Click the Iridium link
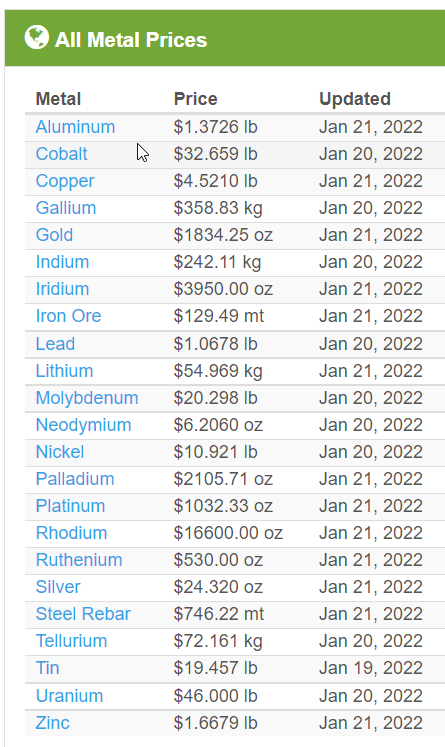This screenshot has width=445, height=747. click(x=62, y=289)
